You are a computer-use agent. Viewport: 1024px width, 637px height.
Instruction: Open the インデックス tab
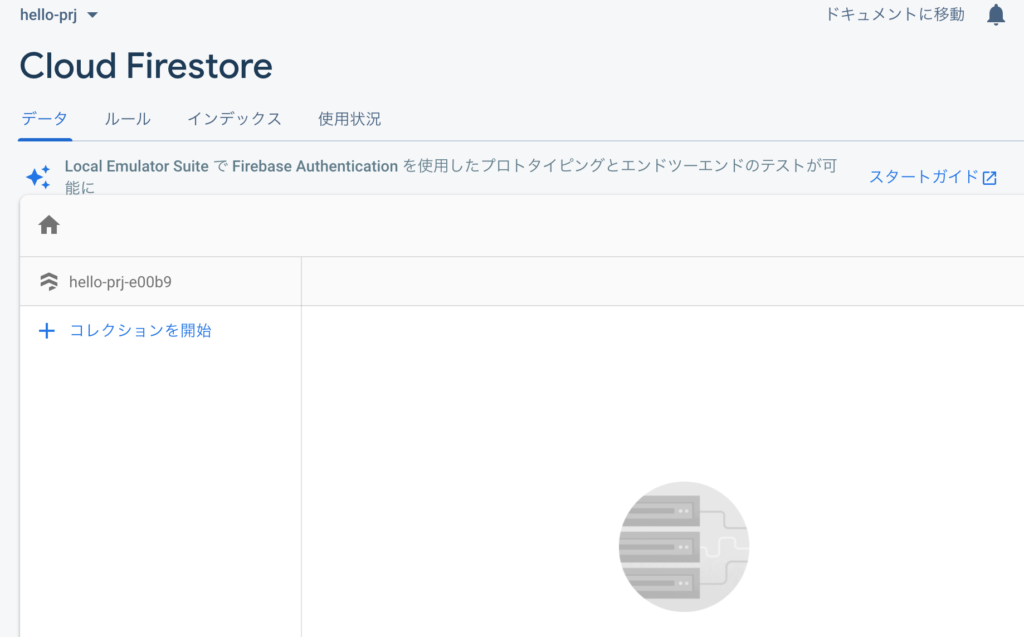point(234,118)
